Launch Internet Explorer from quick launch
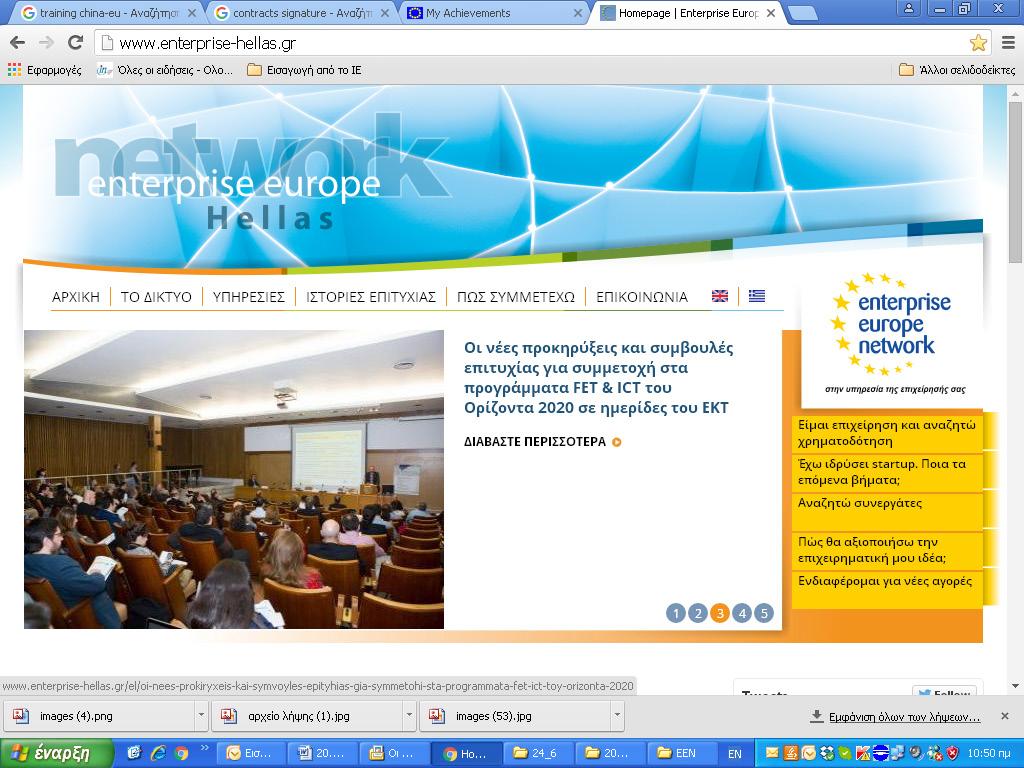 [x=158, y=754]
